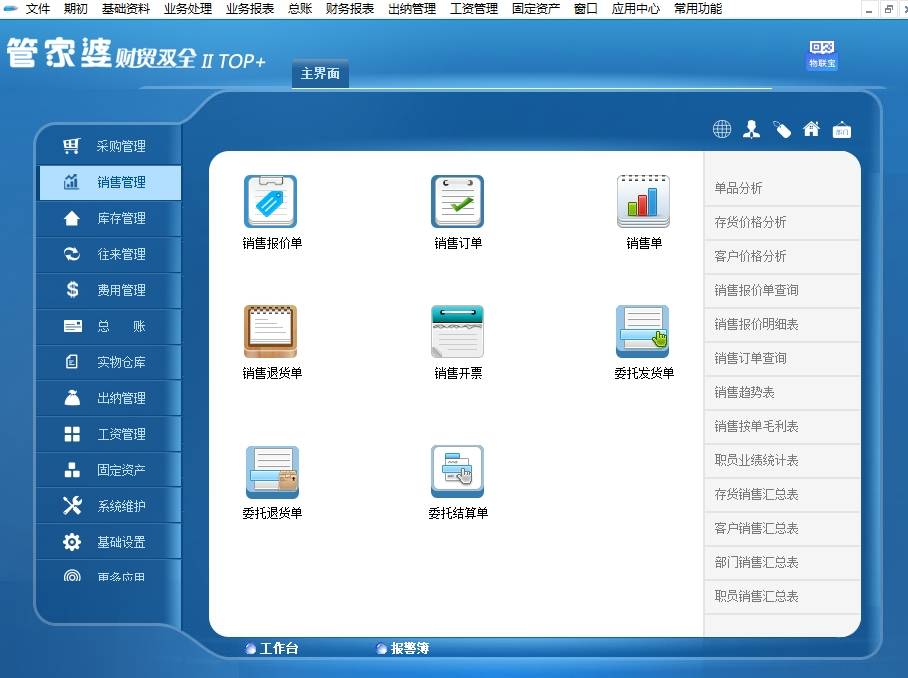Select 固定资产 in the sidebar
Image resolution: width=908 pixels, height=678 pixels.
pos(109,470)
